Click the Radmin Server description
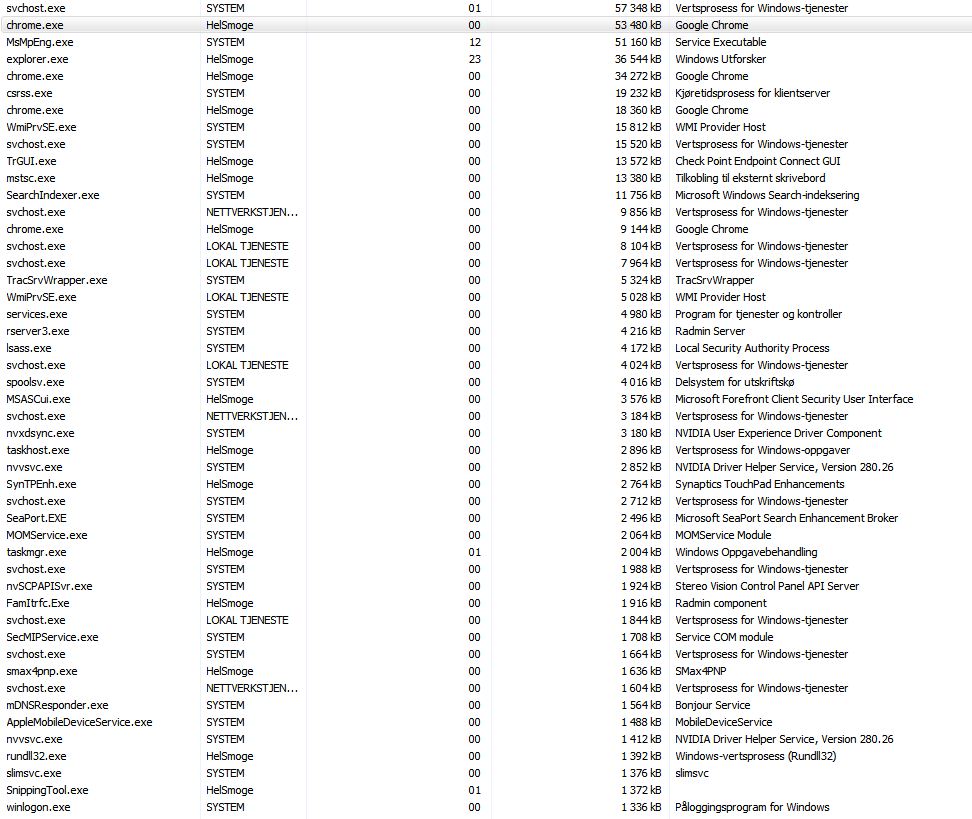The width and height of the screenshot is (972, 819). point(710,331)
